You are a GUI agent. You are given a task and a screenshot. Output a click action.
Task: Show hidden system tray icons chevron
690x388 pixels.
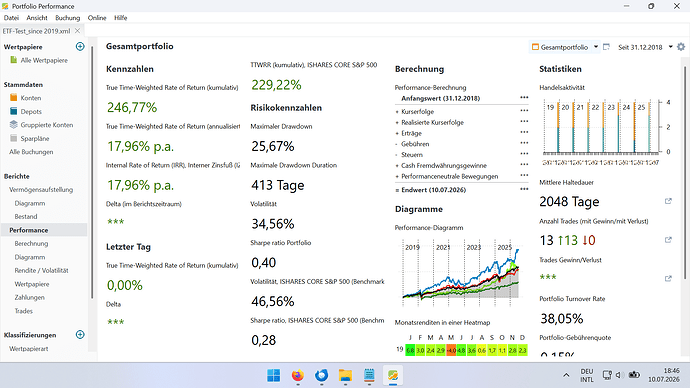tap(566, 375)
